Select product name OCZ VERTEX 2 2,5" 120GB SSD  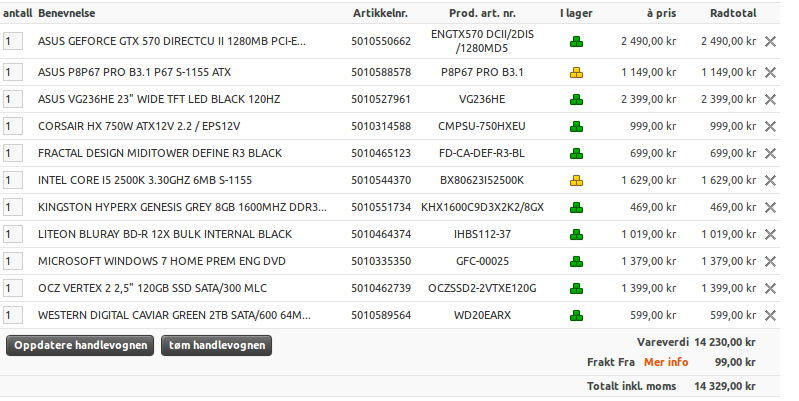point(152,288)
